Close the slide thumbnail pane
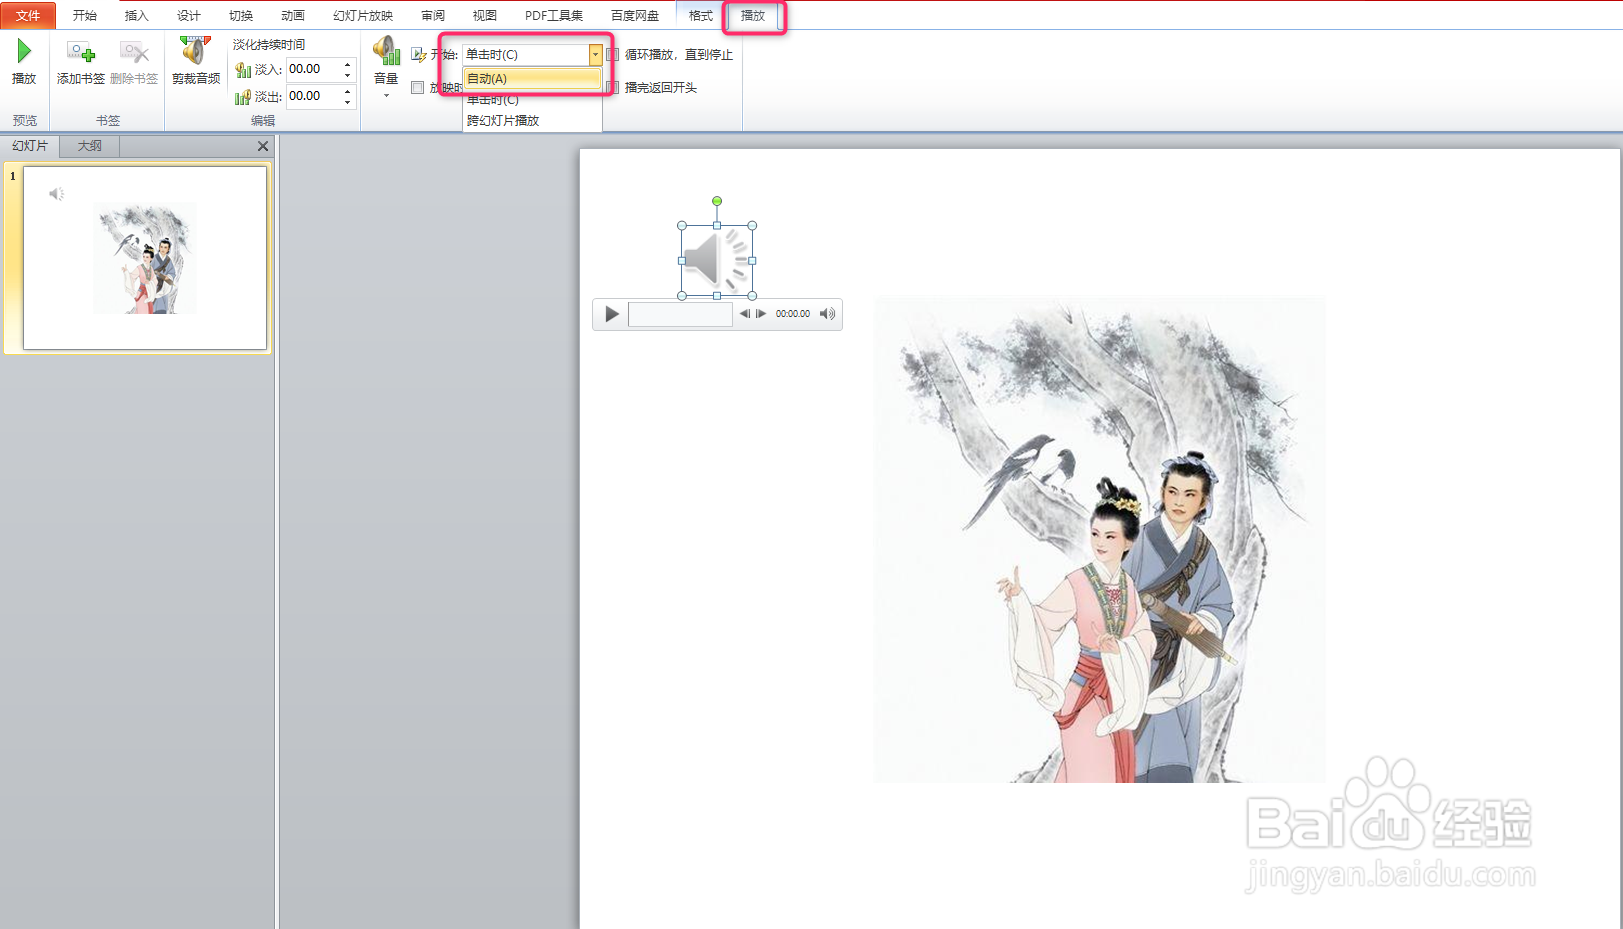 point(263,146)
